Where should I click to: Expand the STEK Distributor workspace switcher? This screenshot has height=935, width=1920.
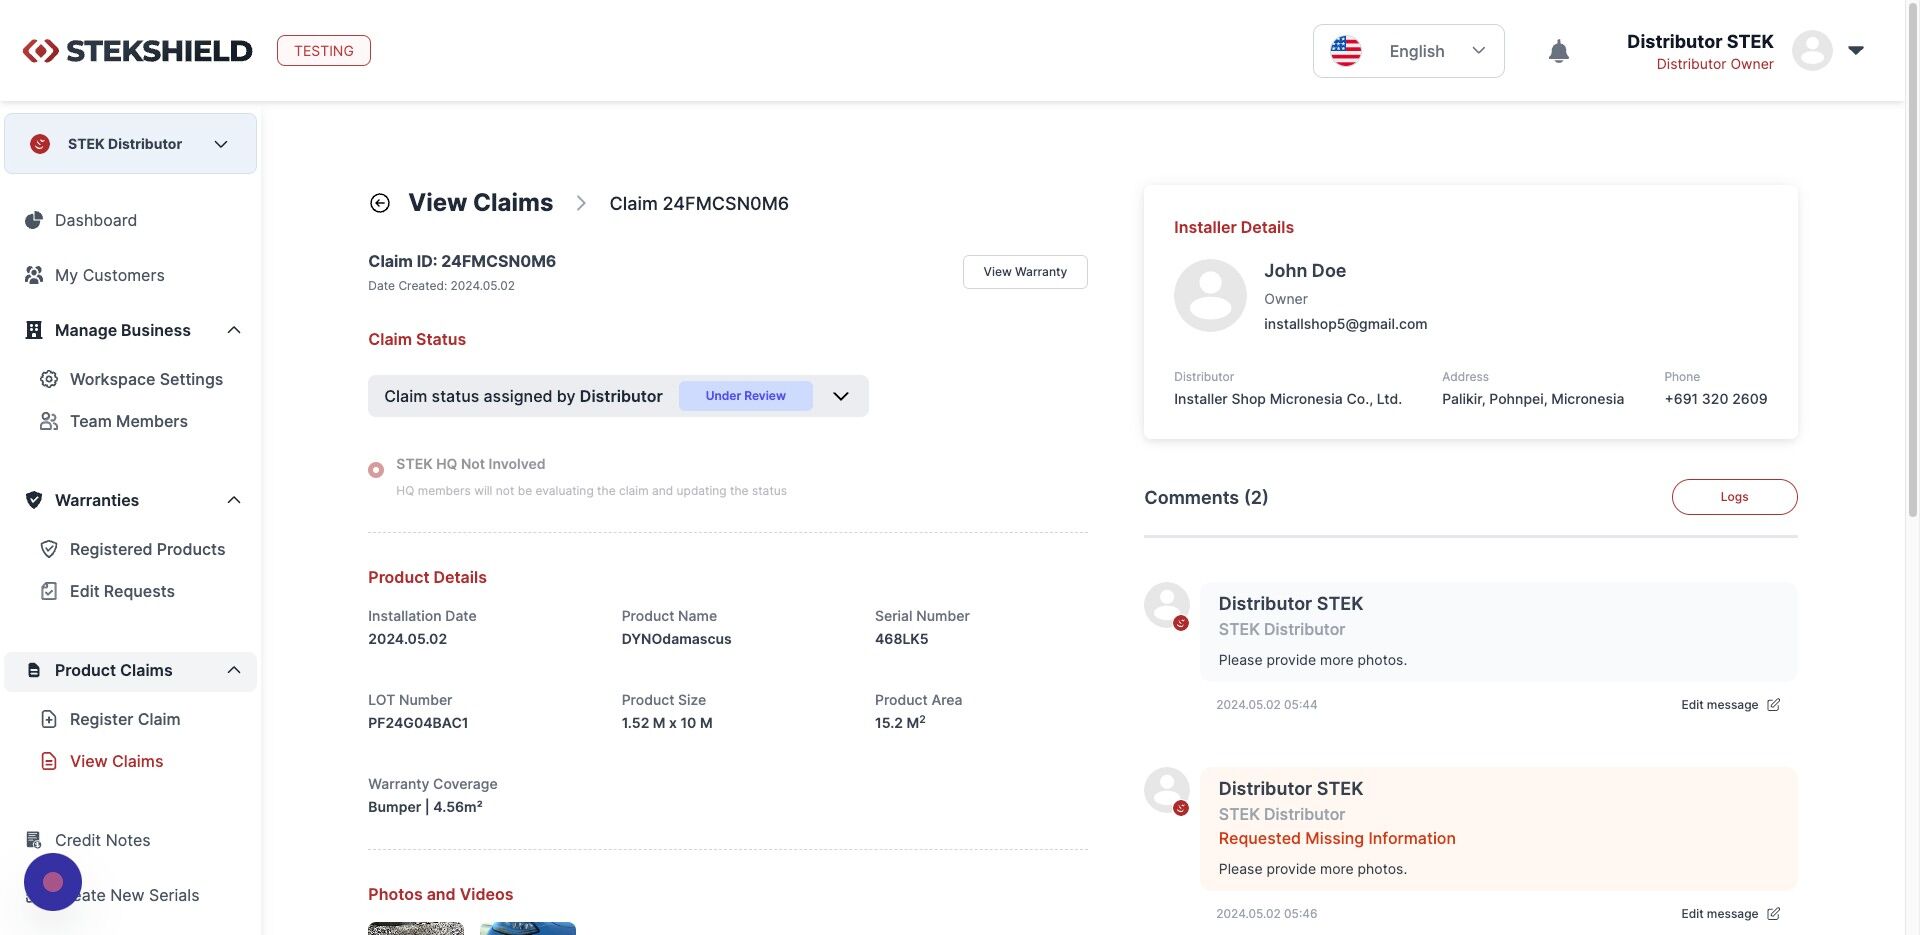[x=130, y=144]
